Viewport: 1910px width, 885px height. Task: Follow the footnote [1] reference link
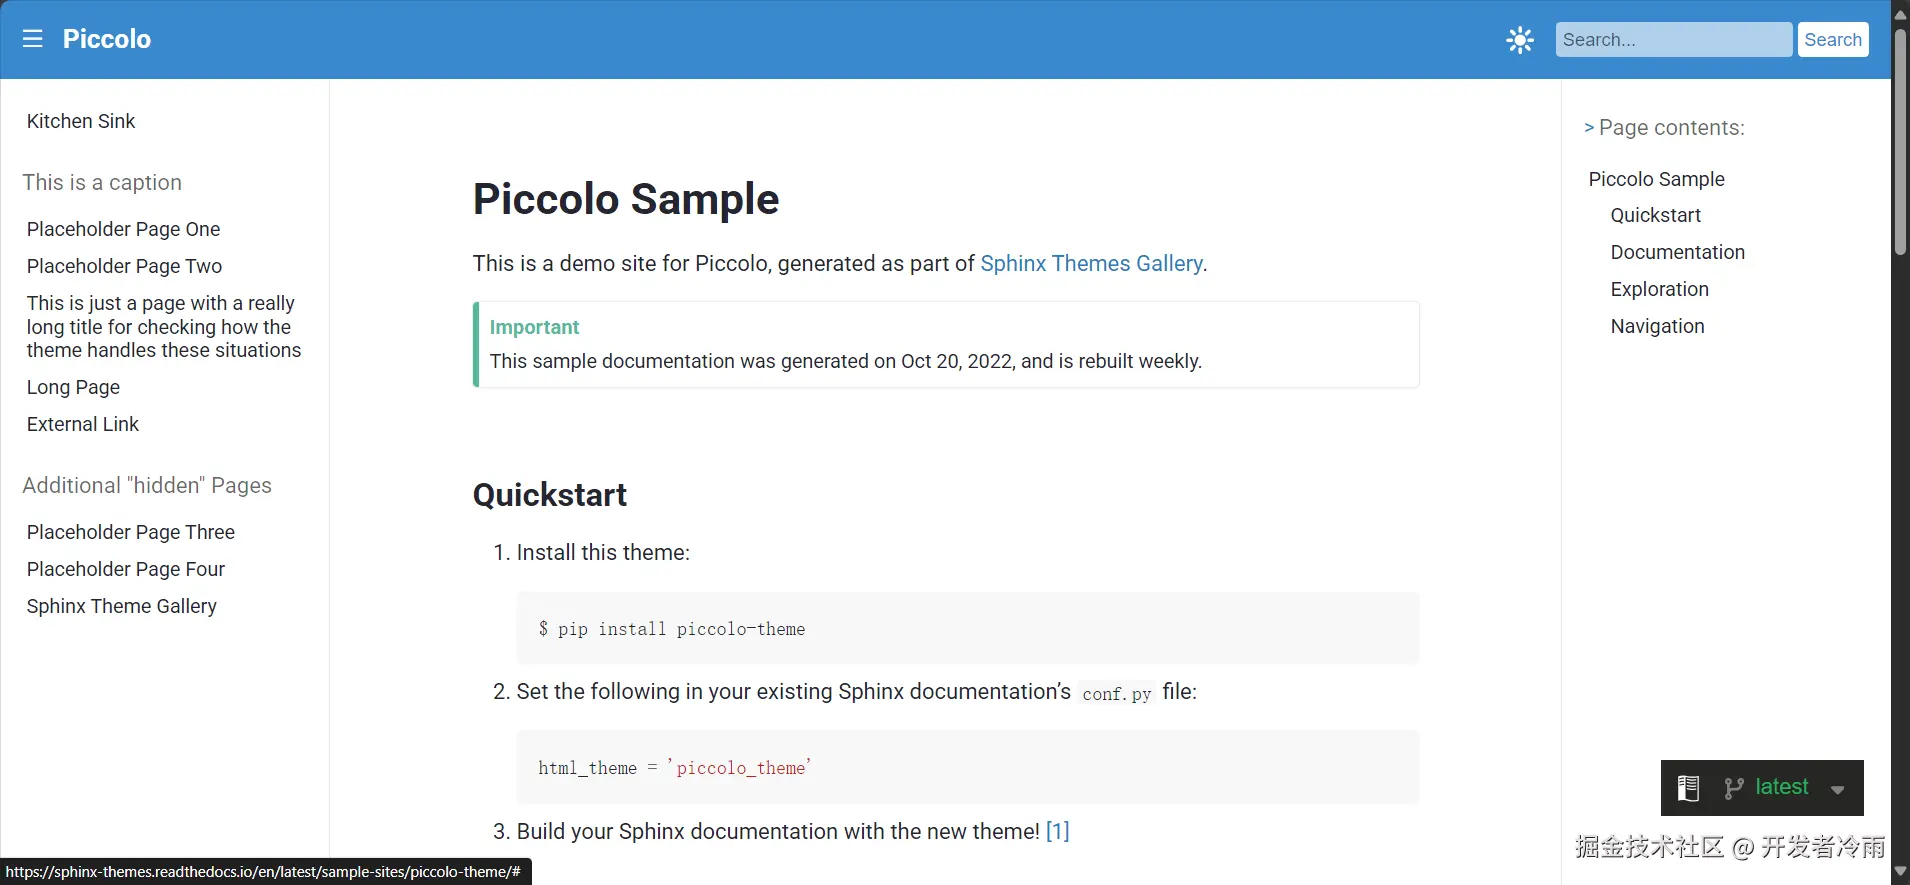tap(1057, 831)
